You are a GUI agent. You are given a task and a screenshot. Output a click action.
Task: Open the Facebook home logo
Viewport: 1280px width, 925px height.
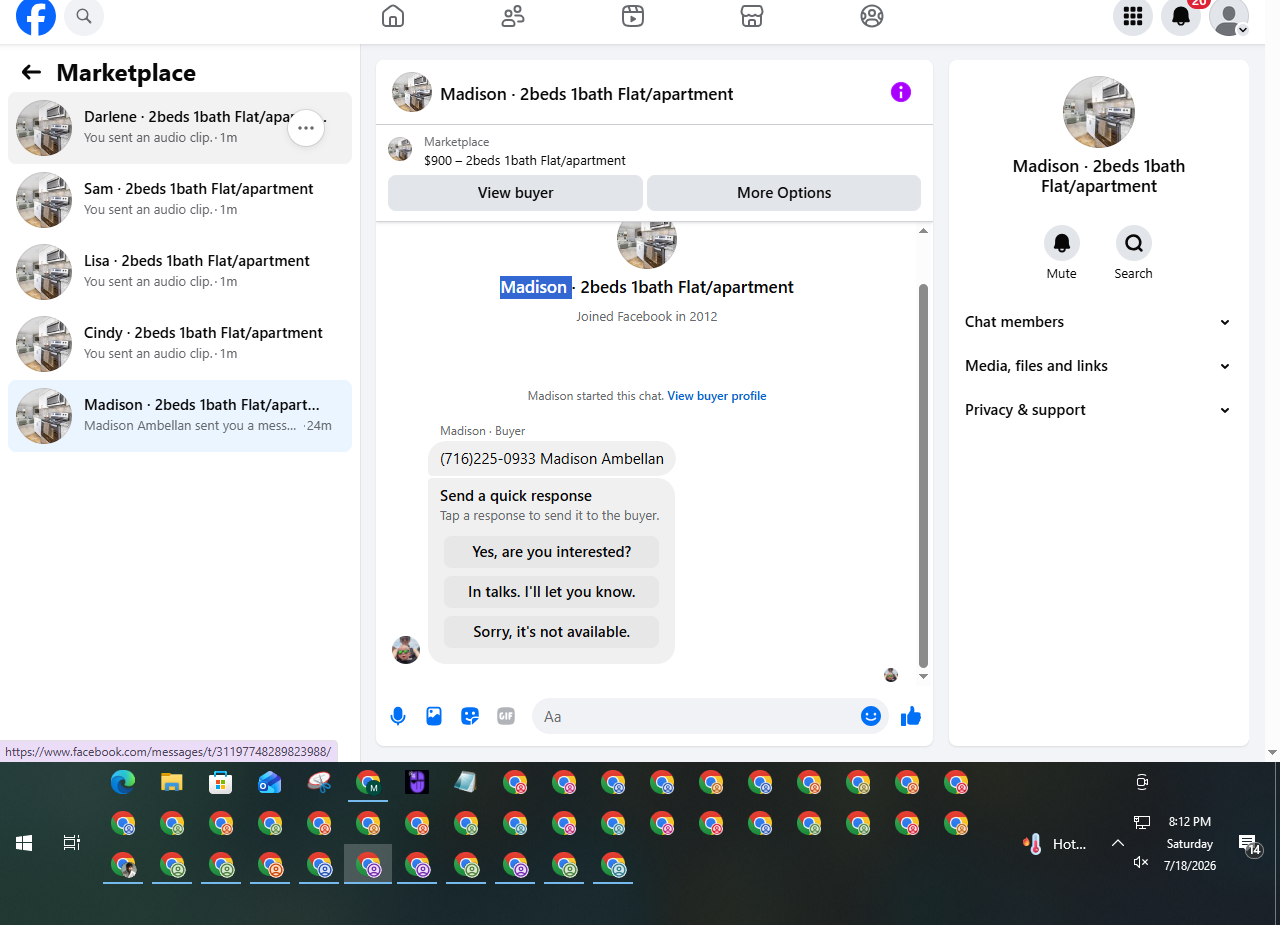tap(36, 16)
